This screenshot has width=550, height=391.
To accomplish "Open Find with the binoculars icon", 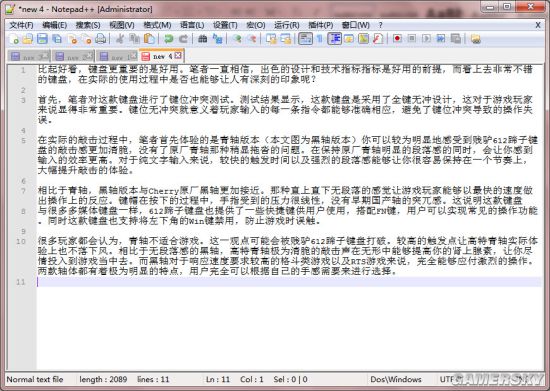I will coord(202,39).
